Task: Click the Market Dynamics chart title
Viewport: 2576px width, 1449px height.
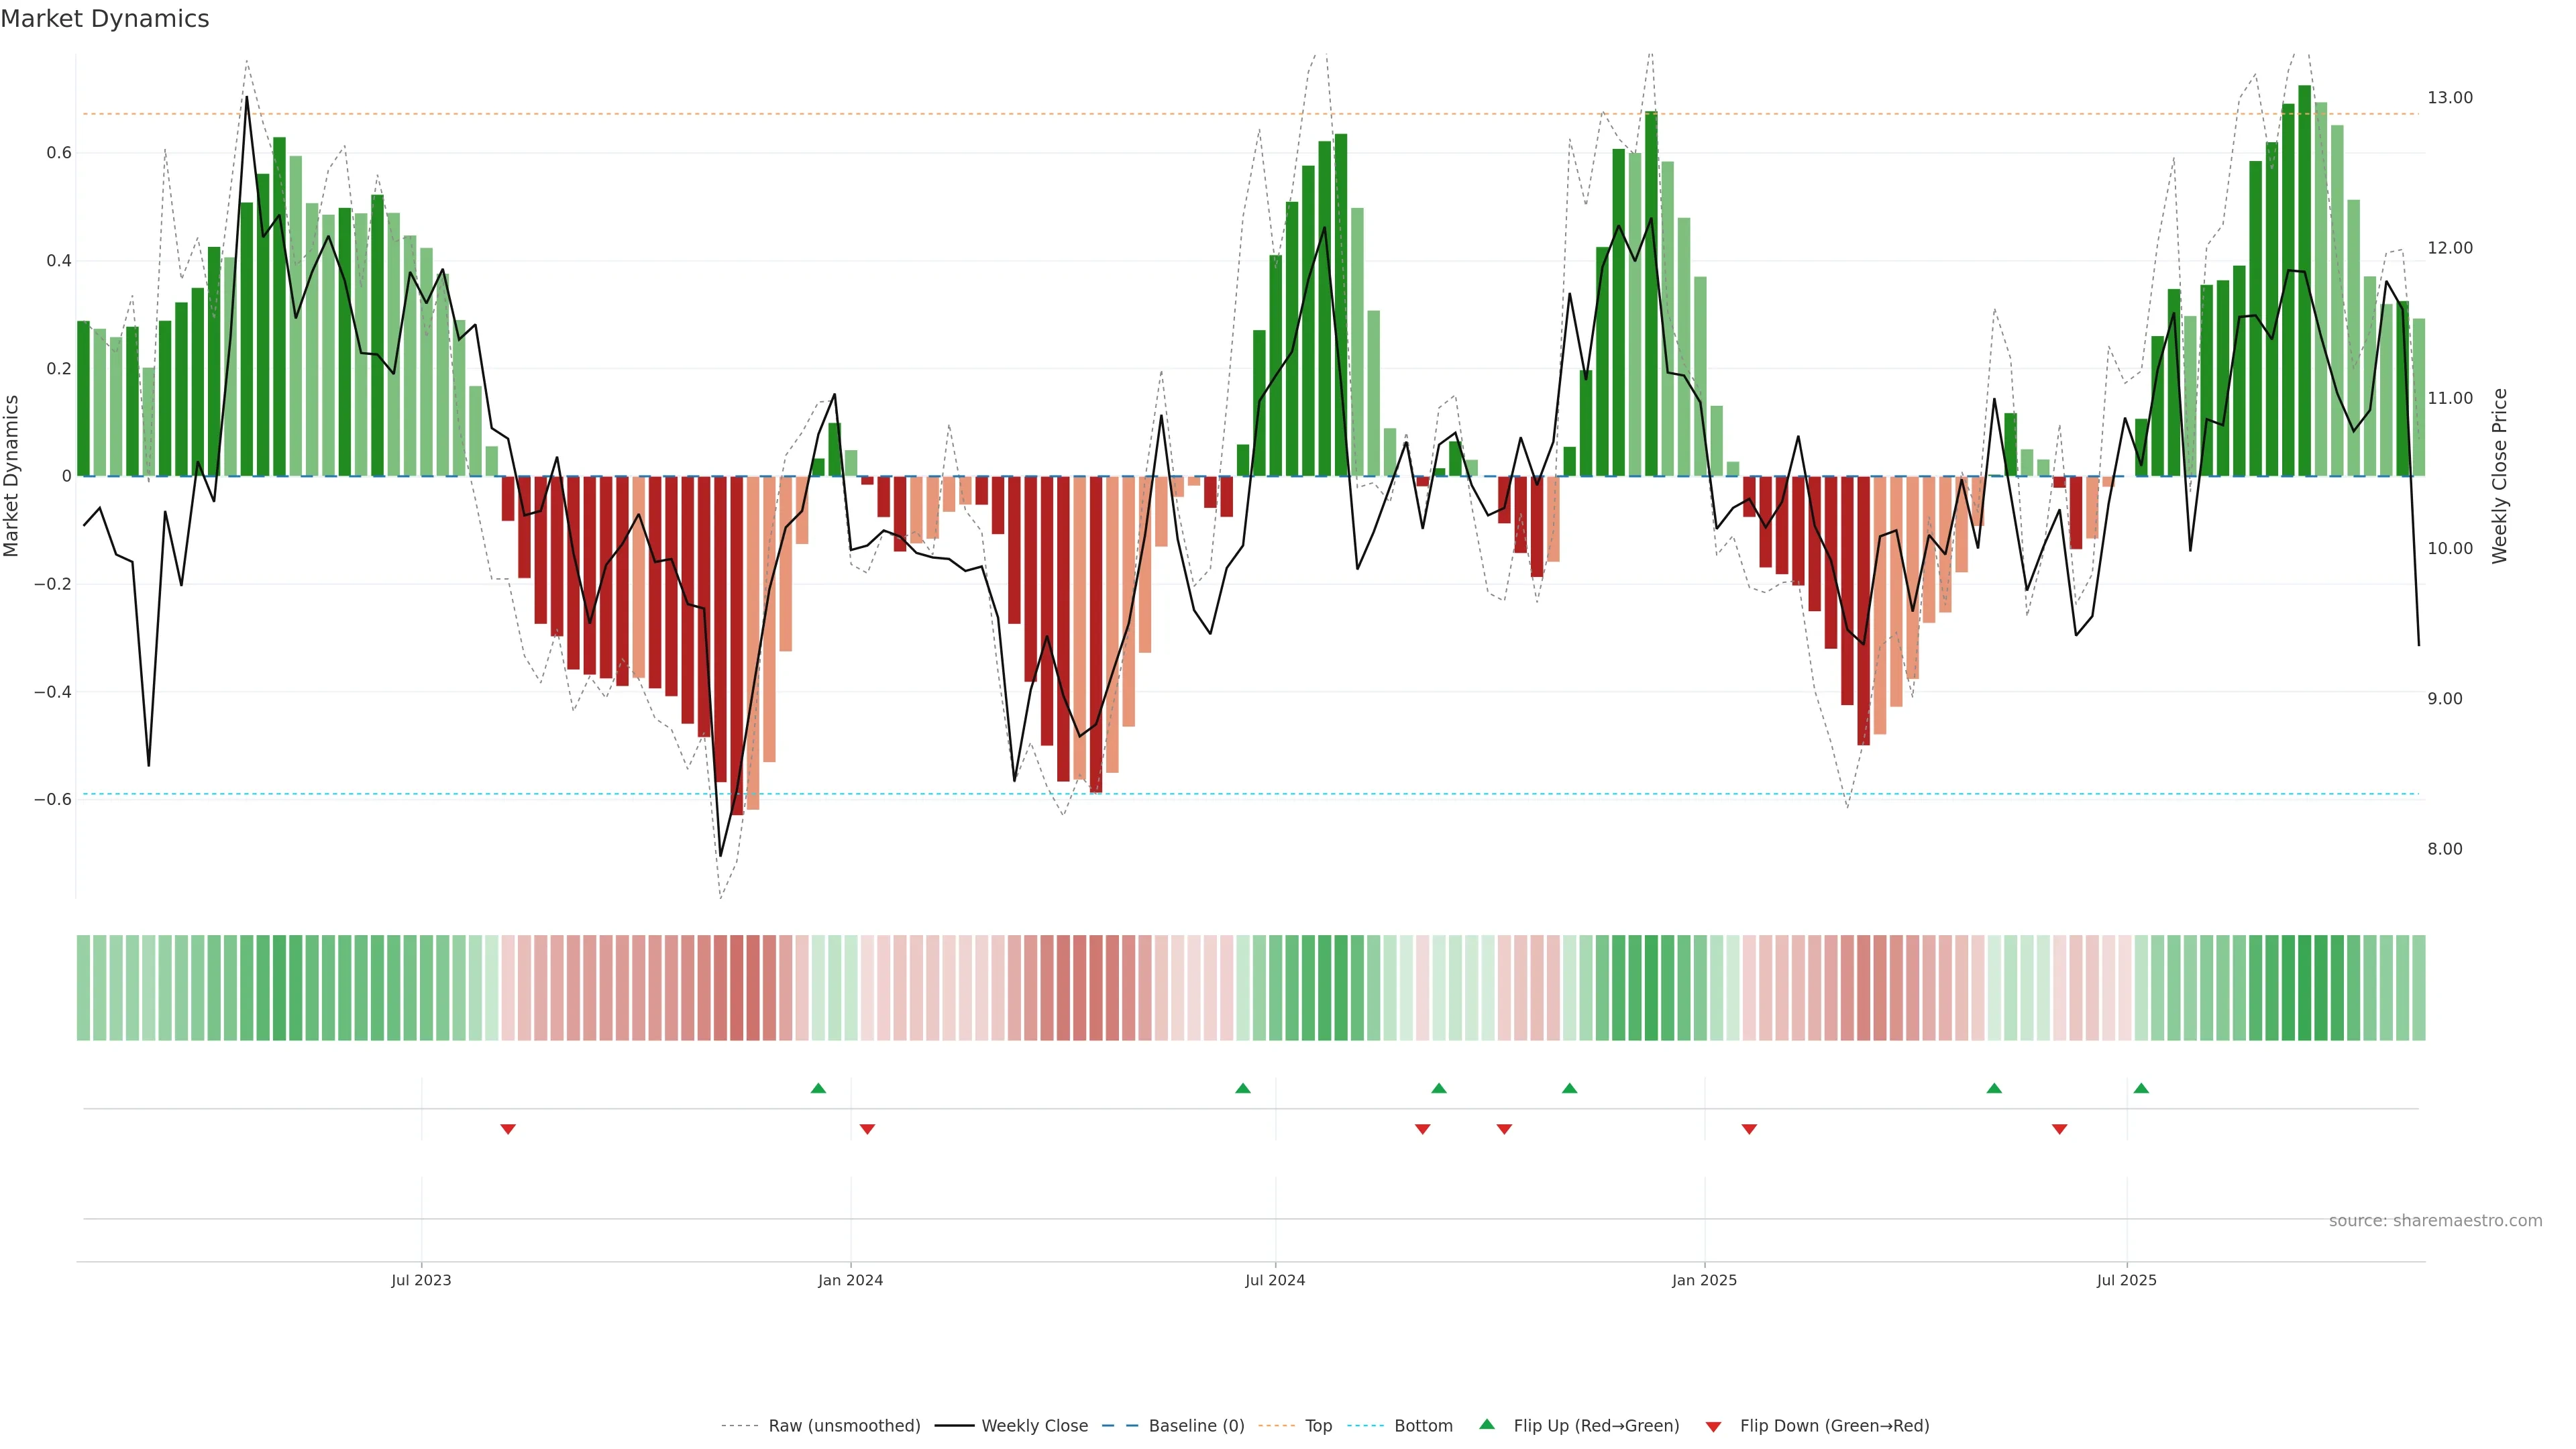Action: 105,19
